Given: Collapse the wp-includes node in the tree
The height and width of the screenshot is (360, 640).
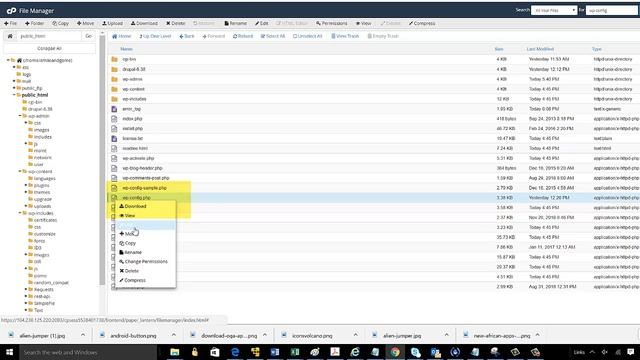Looking at the screenshot, I should tap(20, 213).
